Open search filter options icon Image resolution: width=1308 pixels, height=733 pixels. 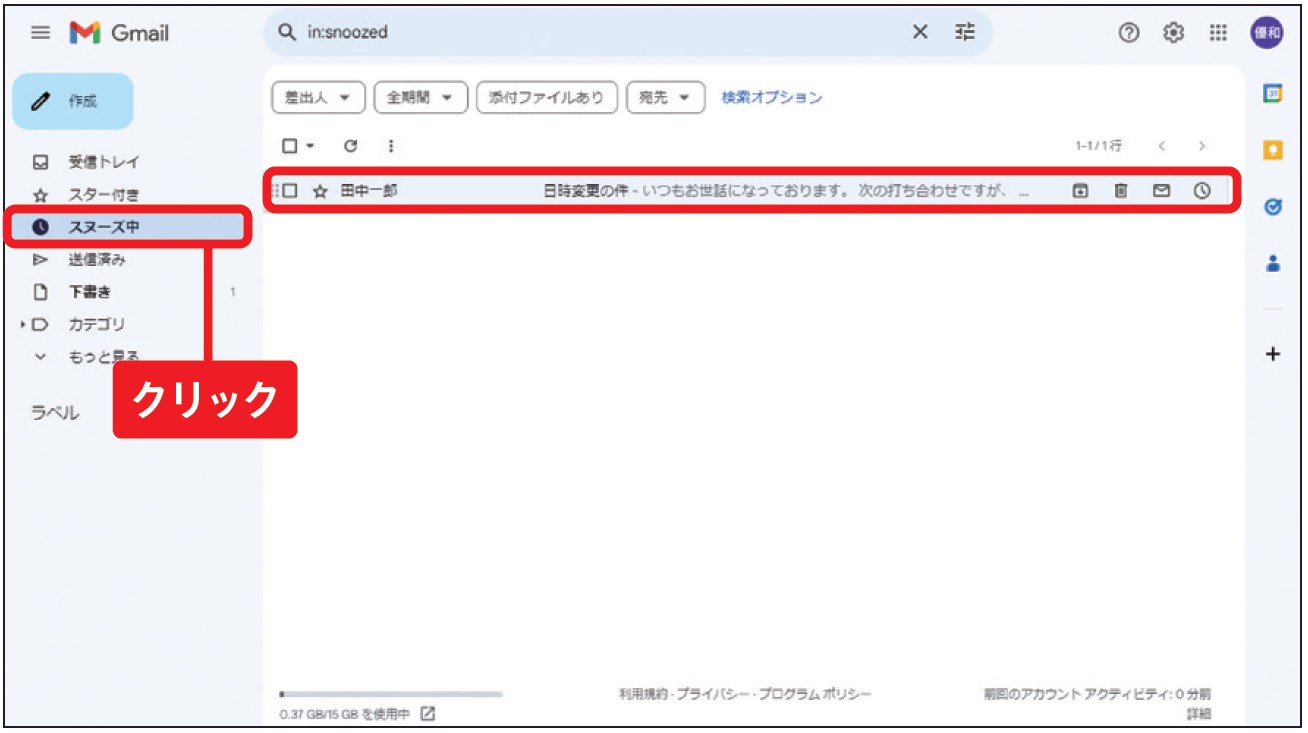(x=965, y=33)
